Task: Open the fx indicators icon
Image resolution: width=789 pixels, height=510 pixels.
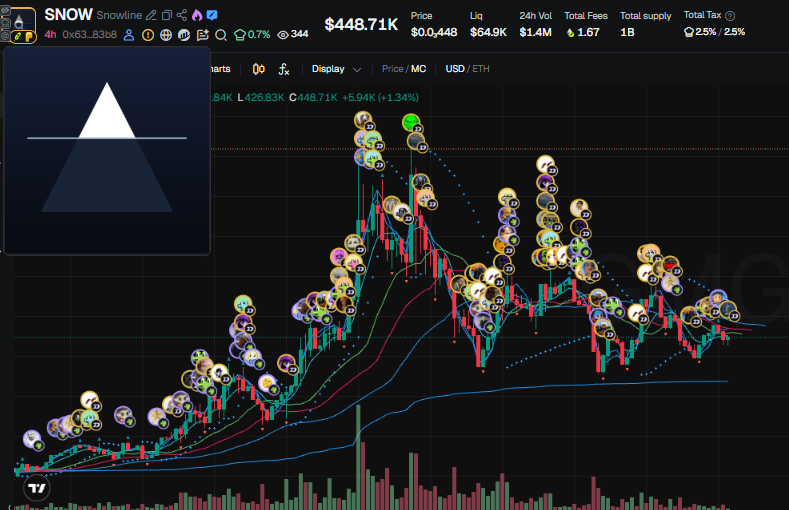Action: click(284, 69)
